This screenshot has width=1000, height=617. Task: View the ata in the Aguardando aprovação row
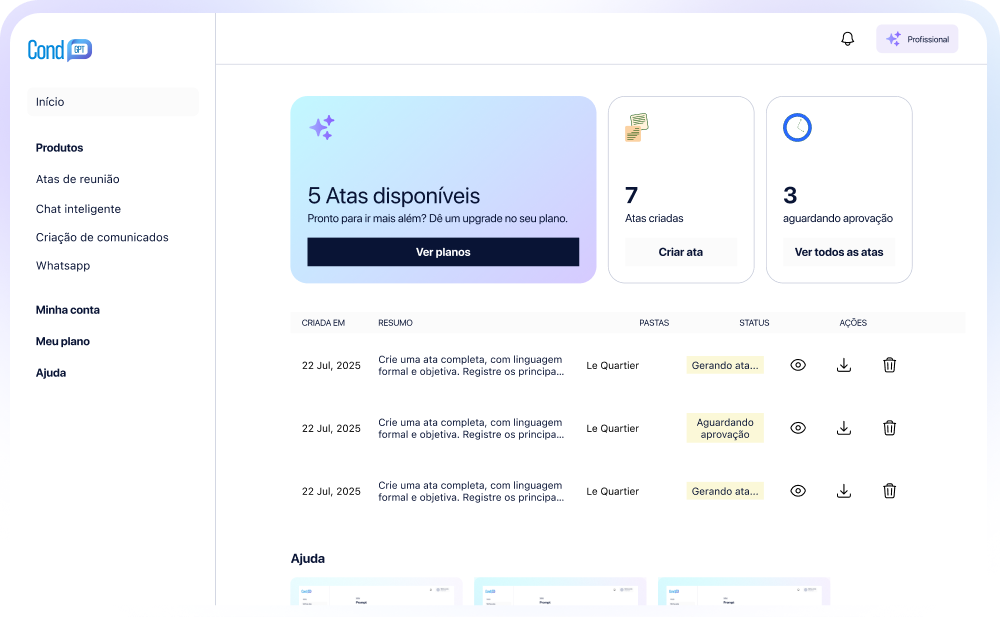tap(798, 428)
